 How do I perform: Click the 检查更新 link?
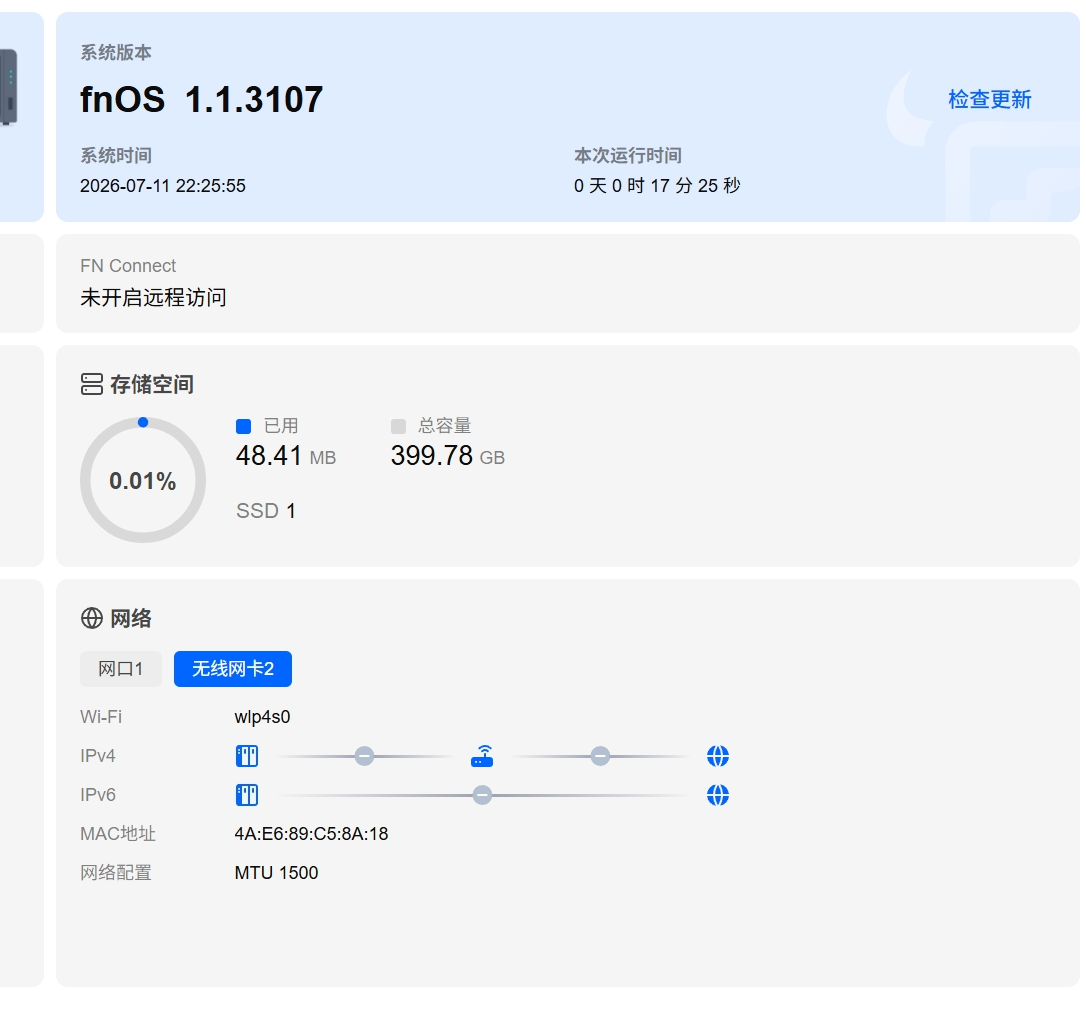(989, 100)
